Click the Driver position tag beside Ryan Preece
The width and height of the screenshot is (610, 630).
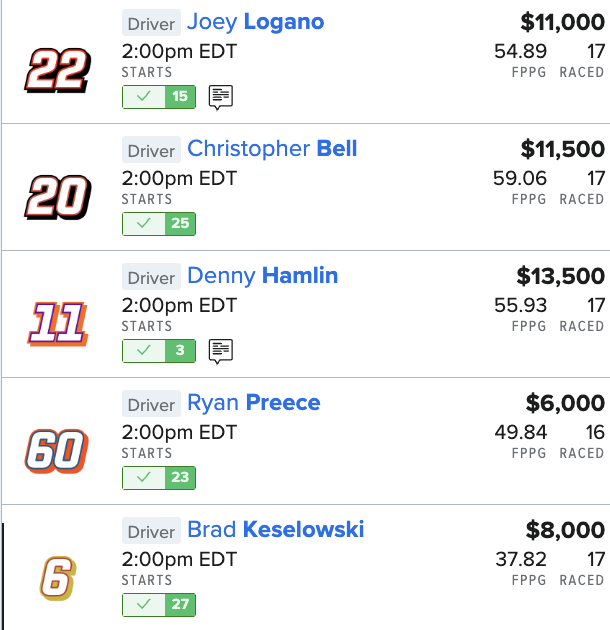point(151,404)
